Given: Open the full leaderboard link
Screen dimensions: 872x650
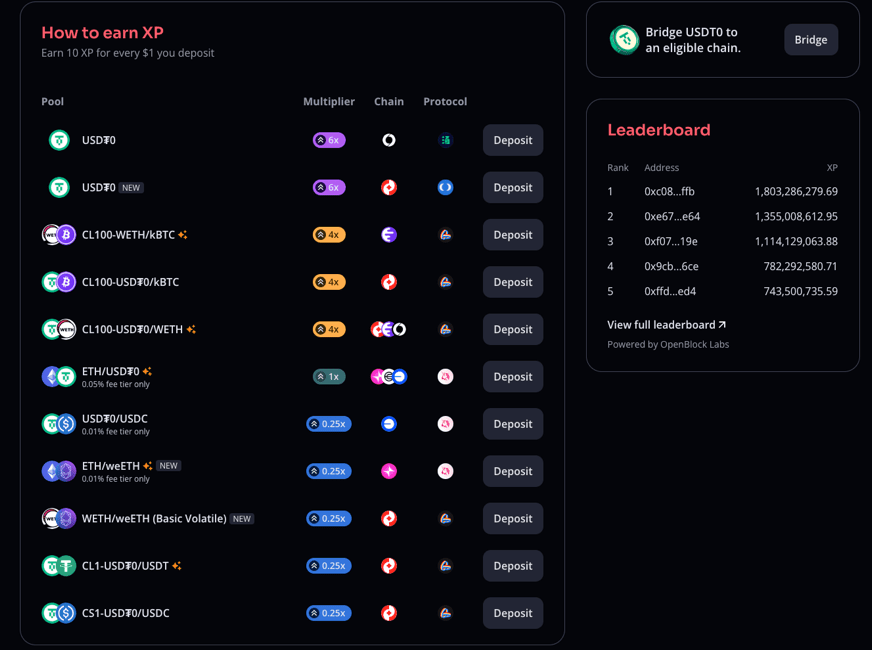Looking at the screenshot, I should [666, 325].
